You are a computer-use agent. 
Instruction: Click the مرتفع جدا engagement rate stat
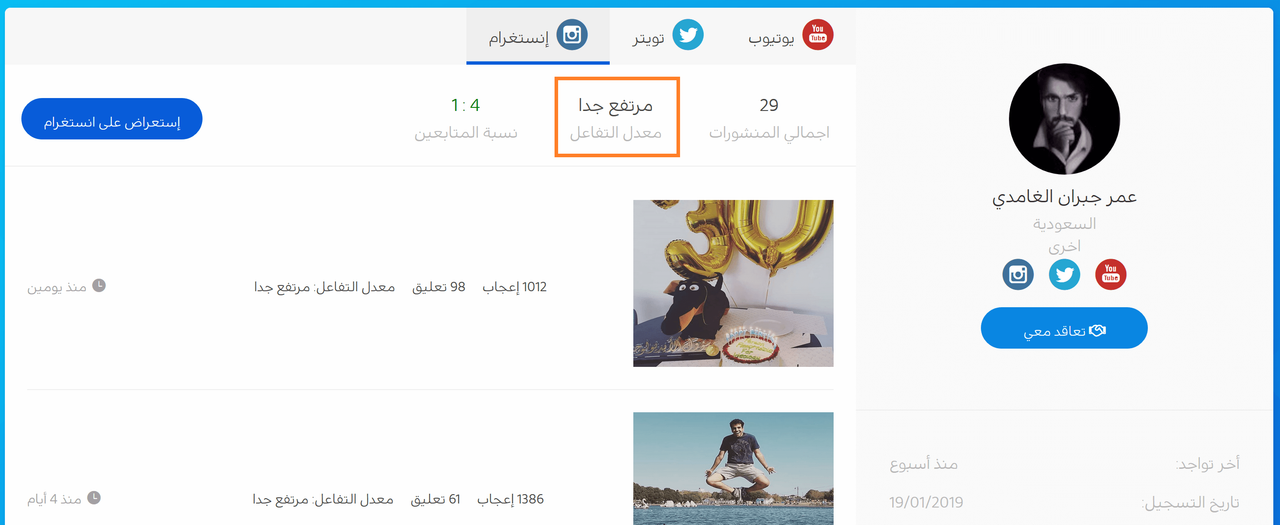pyautogui.click(x=616, y=118)
